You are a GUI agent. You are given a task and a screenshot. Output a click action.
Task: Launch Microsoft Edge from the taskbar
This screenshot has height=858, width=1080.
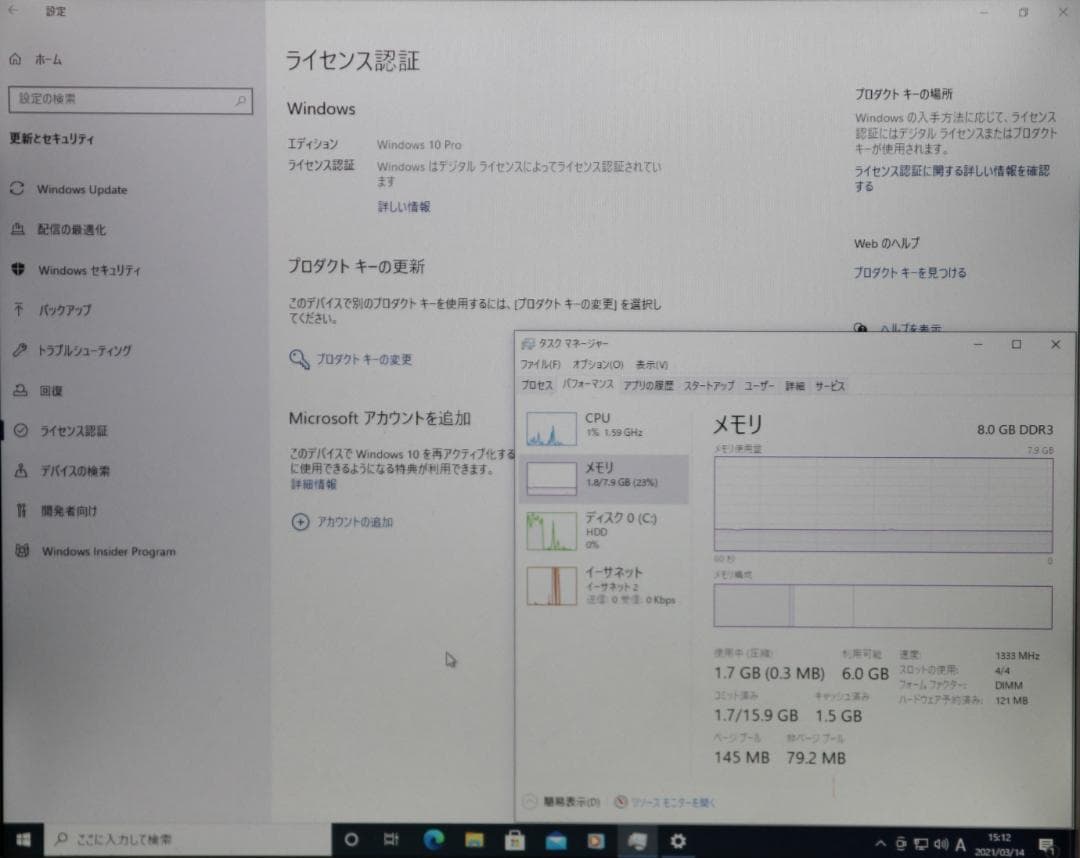[433, 840]
